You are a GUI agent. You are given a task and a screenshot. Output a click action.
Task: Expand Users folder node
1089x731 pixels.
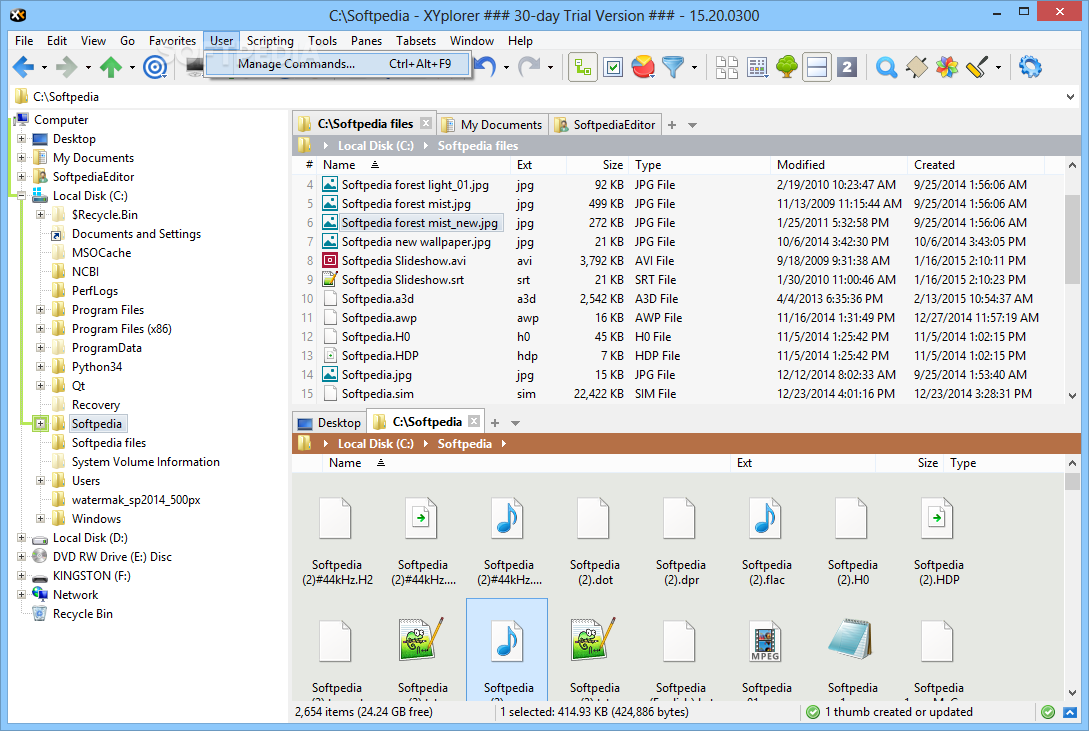tap(40, 480)
